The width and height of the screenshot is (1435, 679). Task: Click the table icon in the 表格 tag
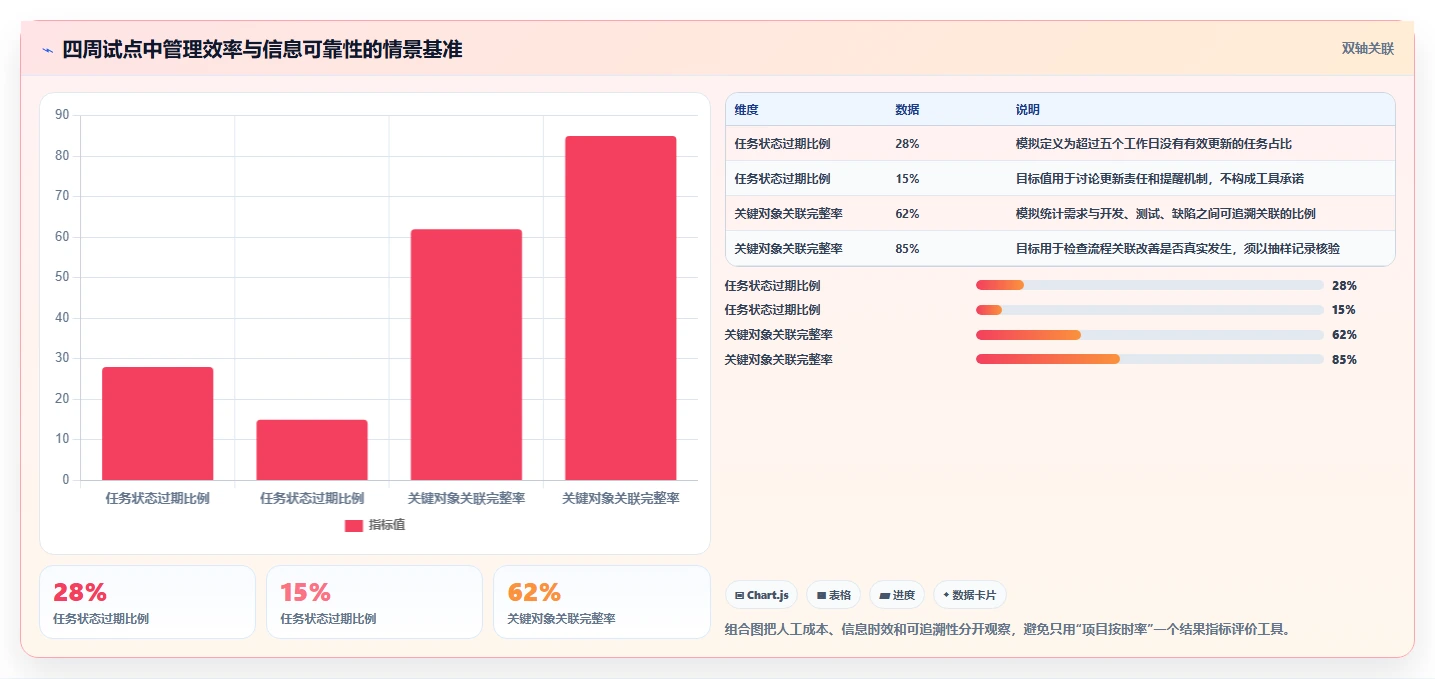tap(822, 595)
